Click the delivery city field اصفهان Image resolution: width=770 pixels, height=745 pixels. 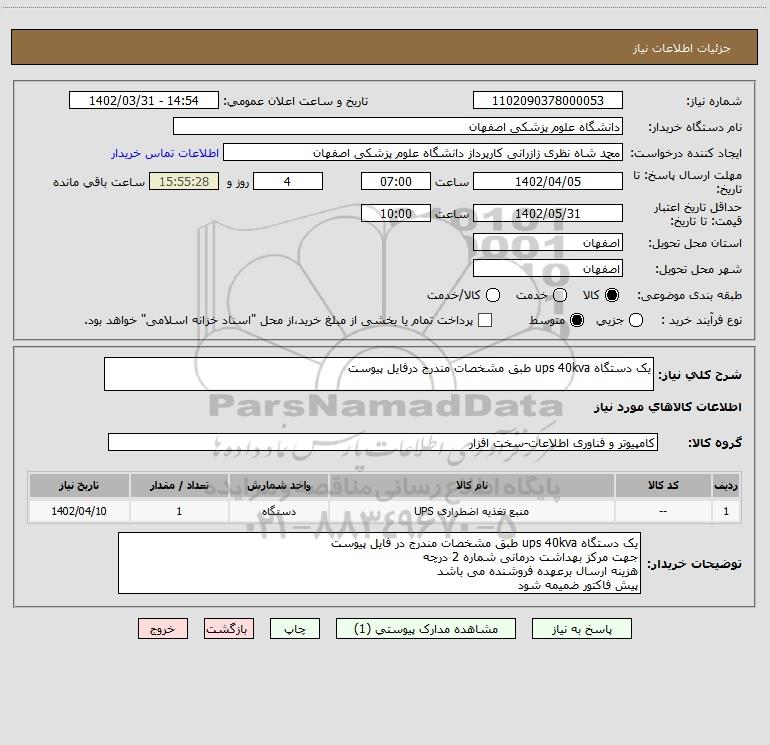[548, 269]
